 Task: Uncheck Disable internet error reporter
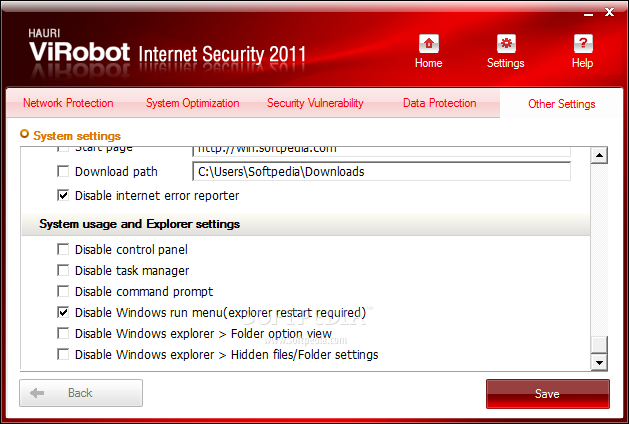click(63, 196)
